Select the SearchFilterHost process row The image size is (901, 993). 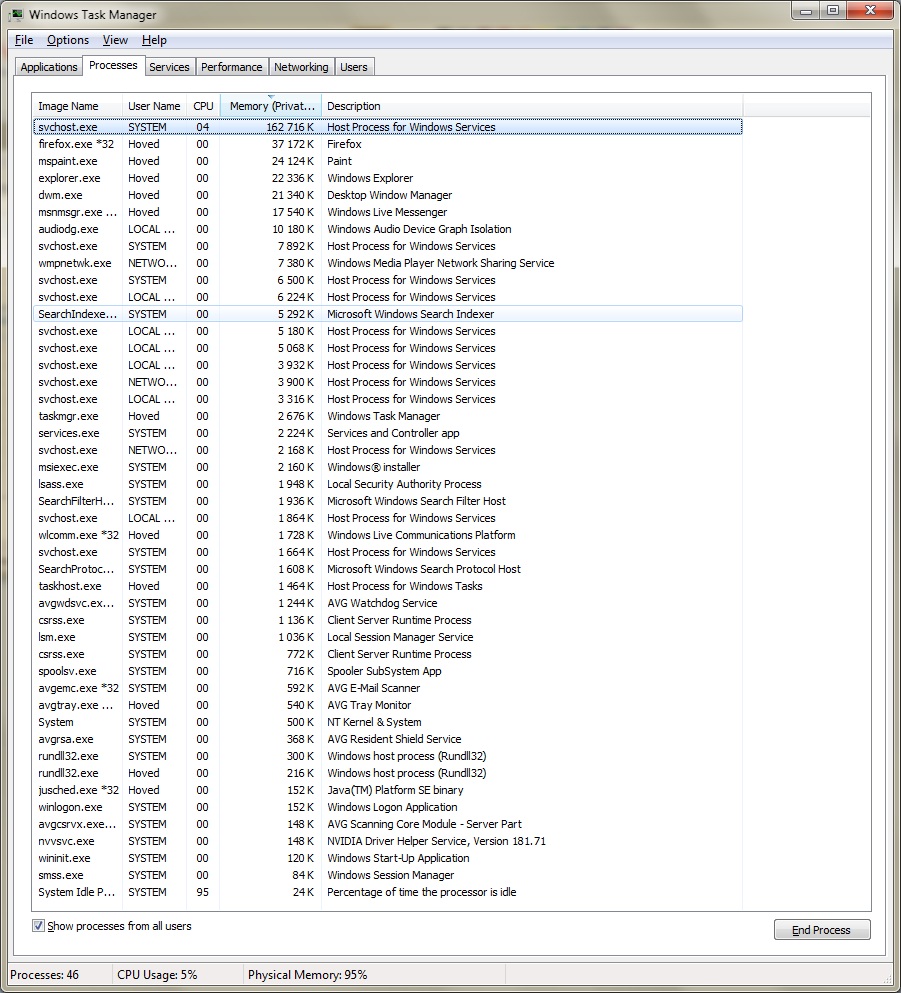(x=387, y=501)
